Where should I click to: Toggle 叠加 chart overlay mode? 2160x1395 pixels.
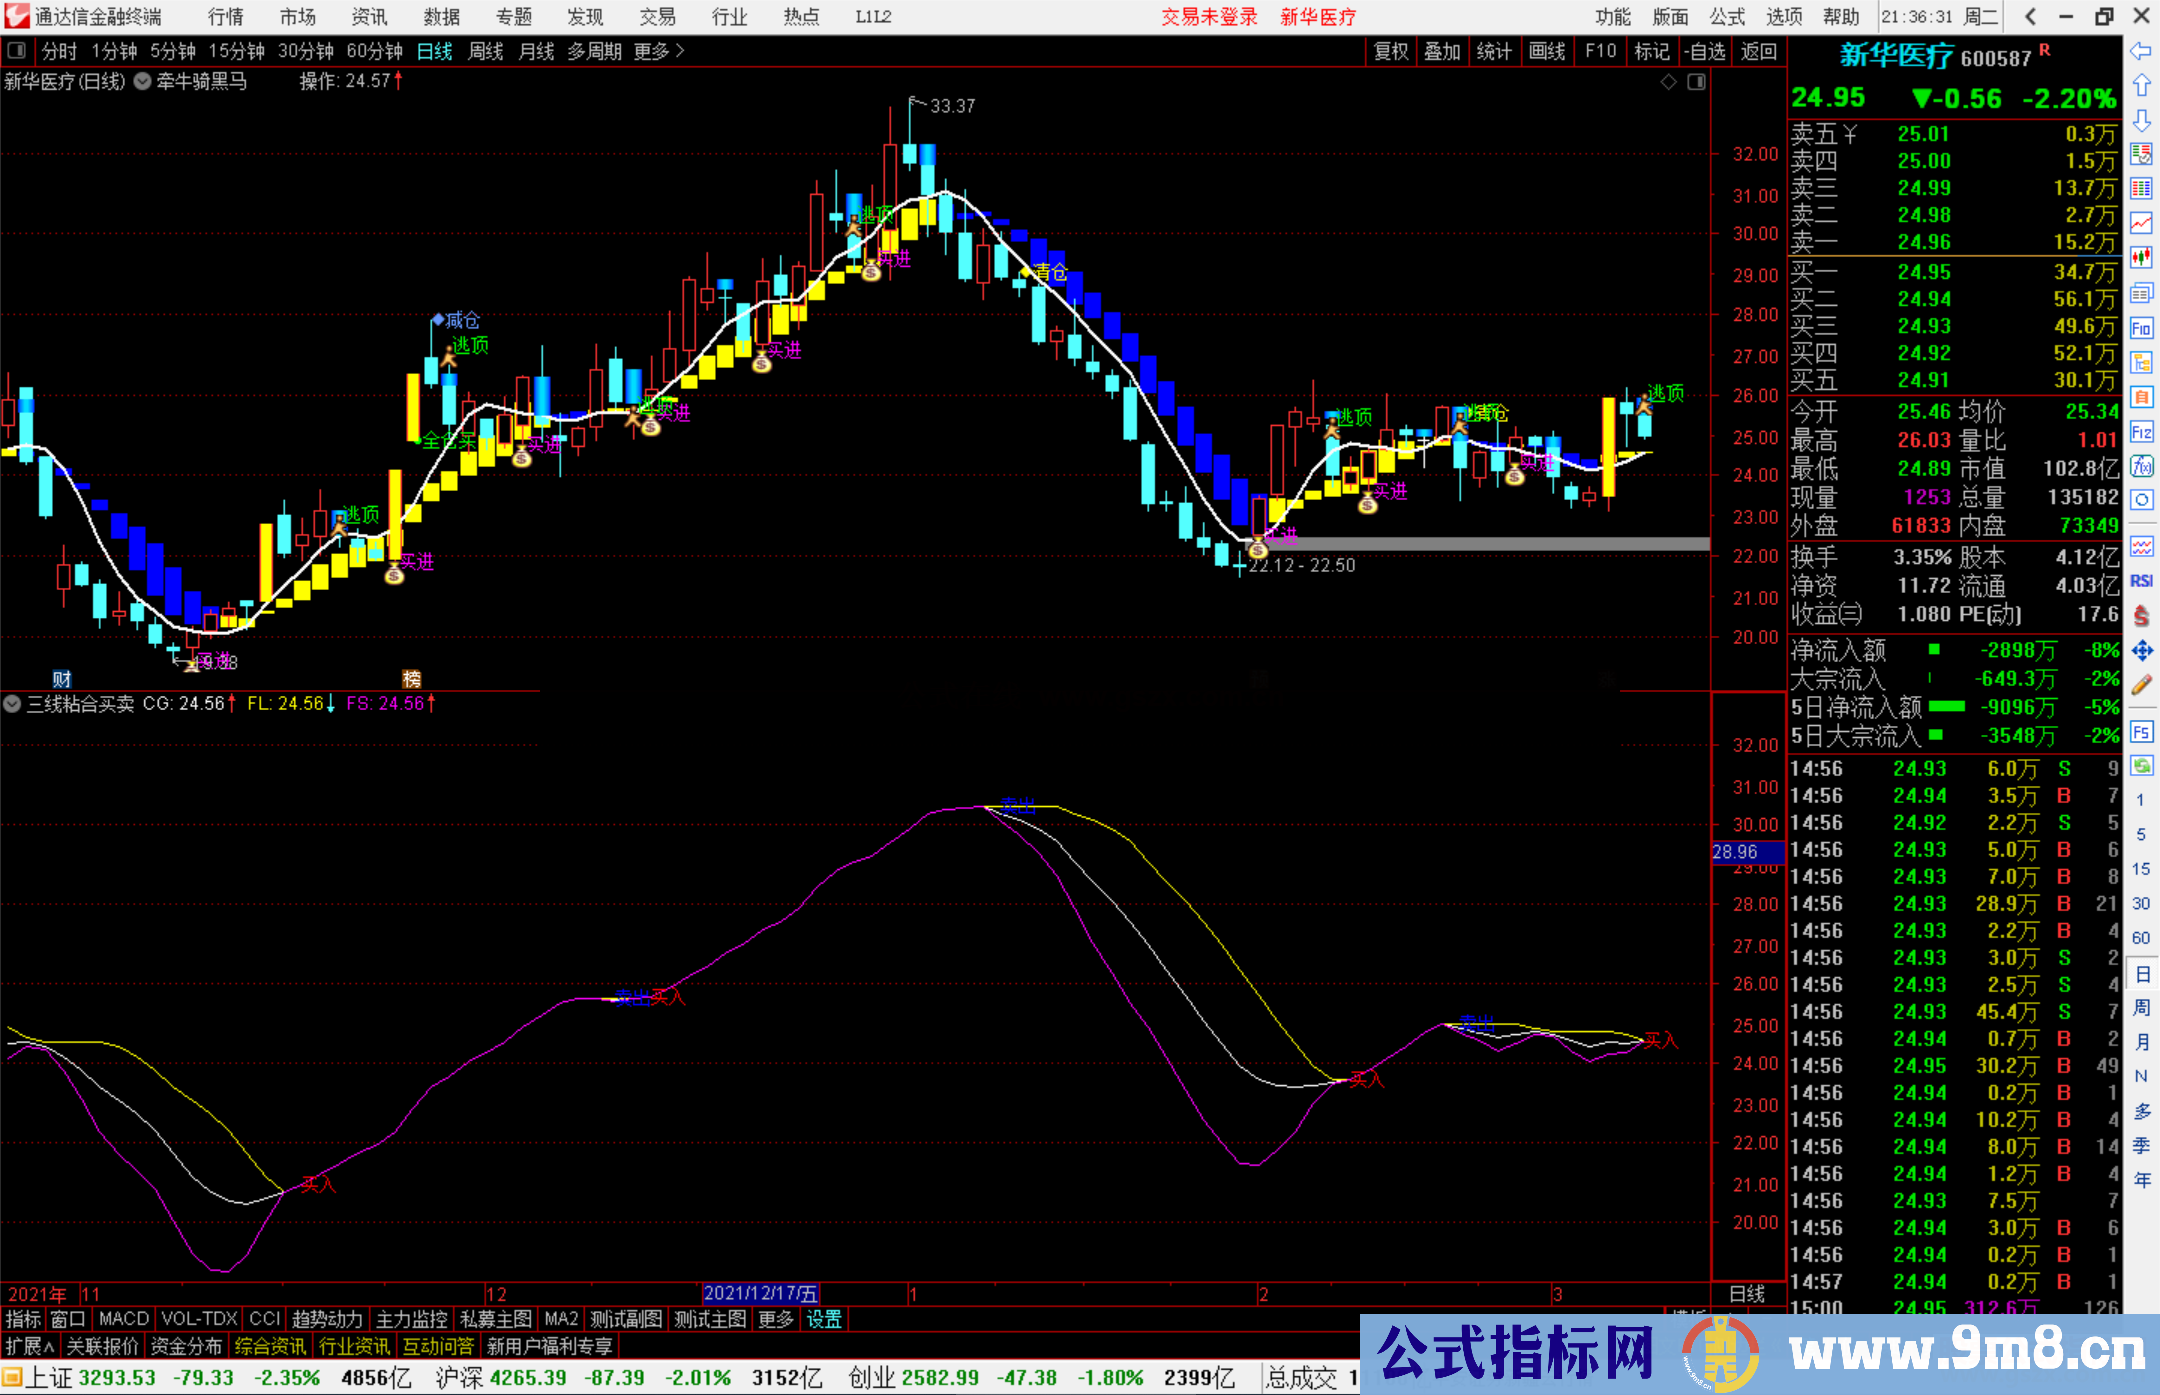pos(1443,51)
